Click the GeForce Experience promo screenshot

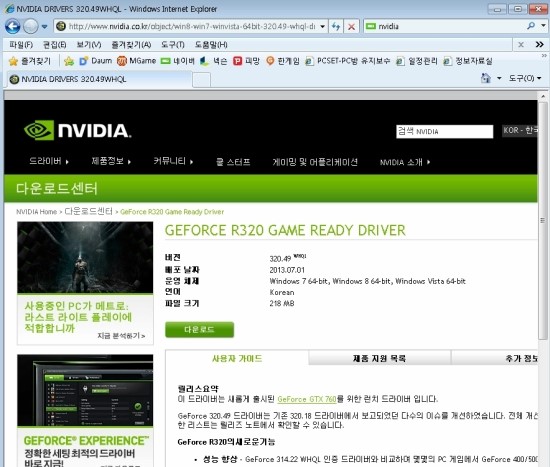pyautogui.click(x=85, y=391)
